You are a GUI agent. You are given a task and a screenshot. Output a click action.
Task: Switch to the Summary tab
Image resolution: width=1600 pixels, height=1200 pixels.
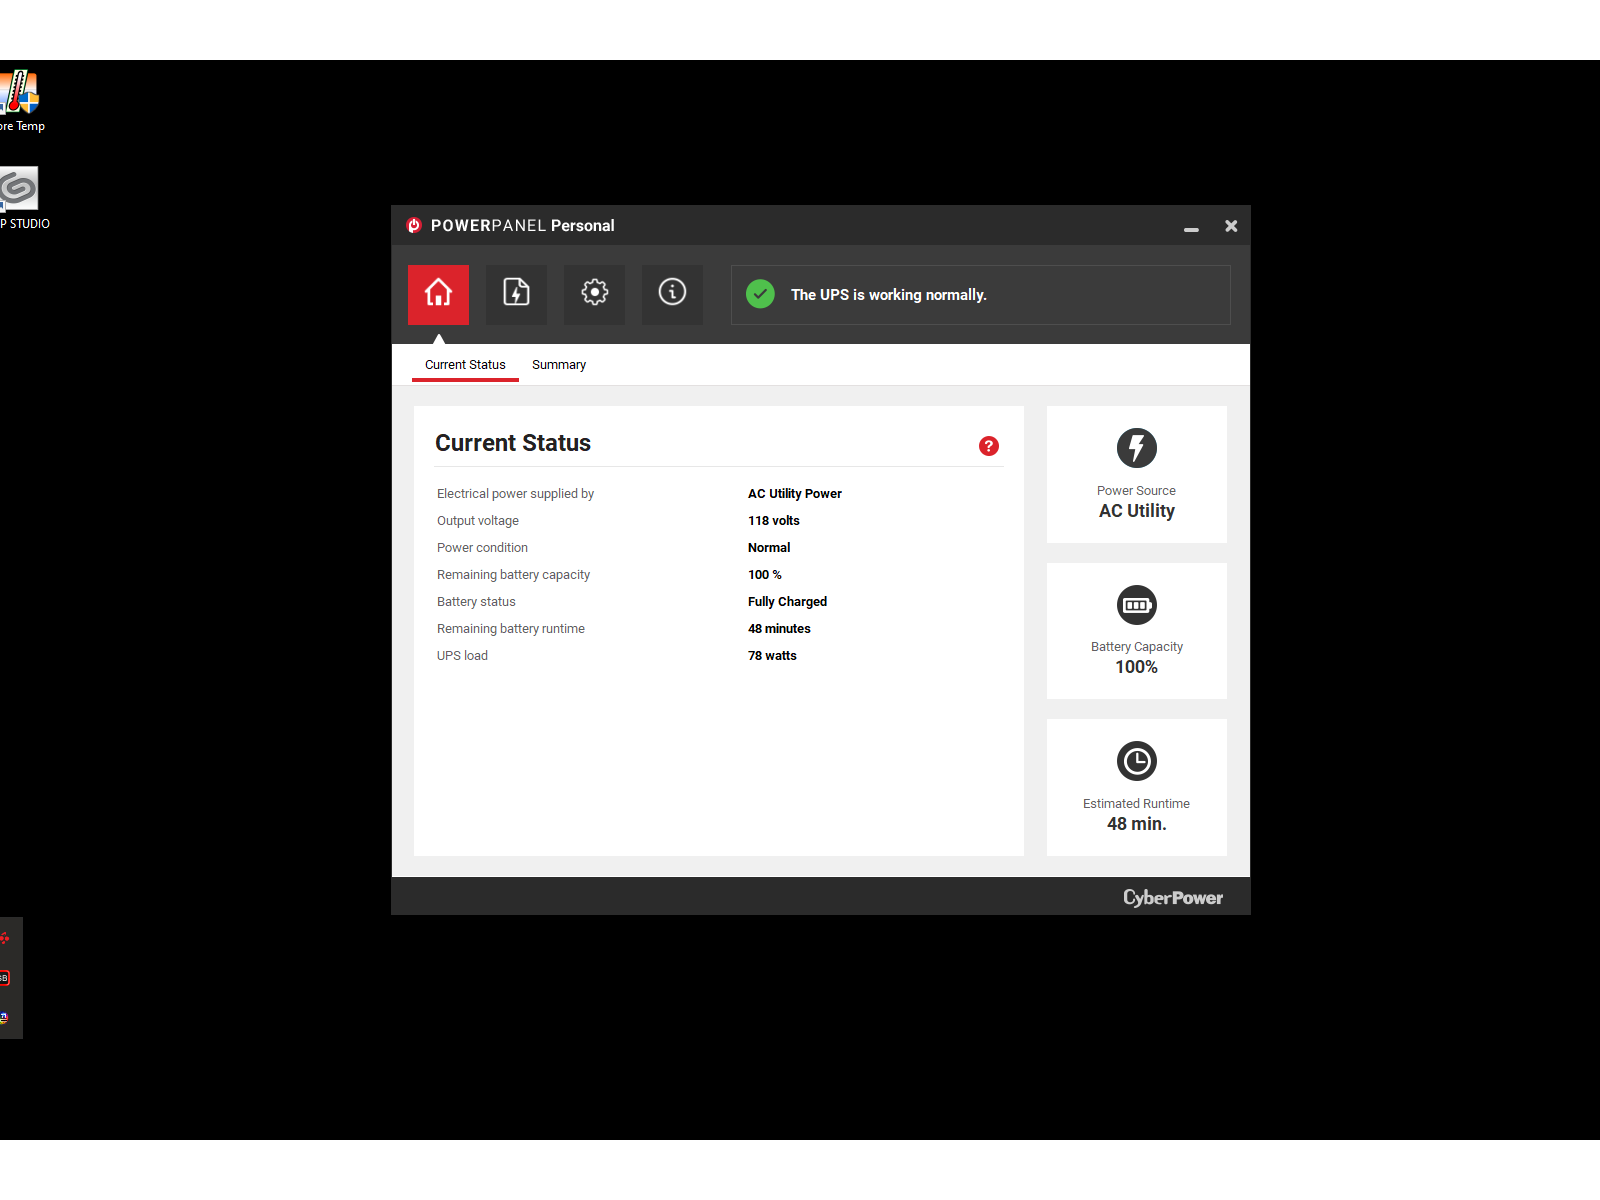pyautogui.click(x=558, y=365)
